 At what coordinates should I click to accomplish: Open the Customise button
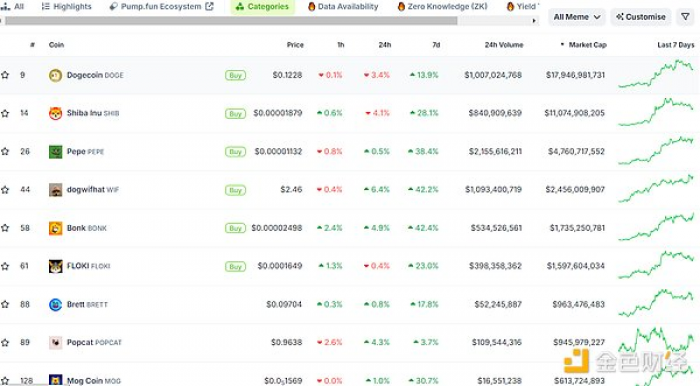point(641,17)
